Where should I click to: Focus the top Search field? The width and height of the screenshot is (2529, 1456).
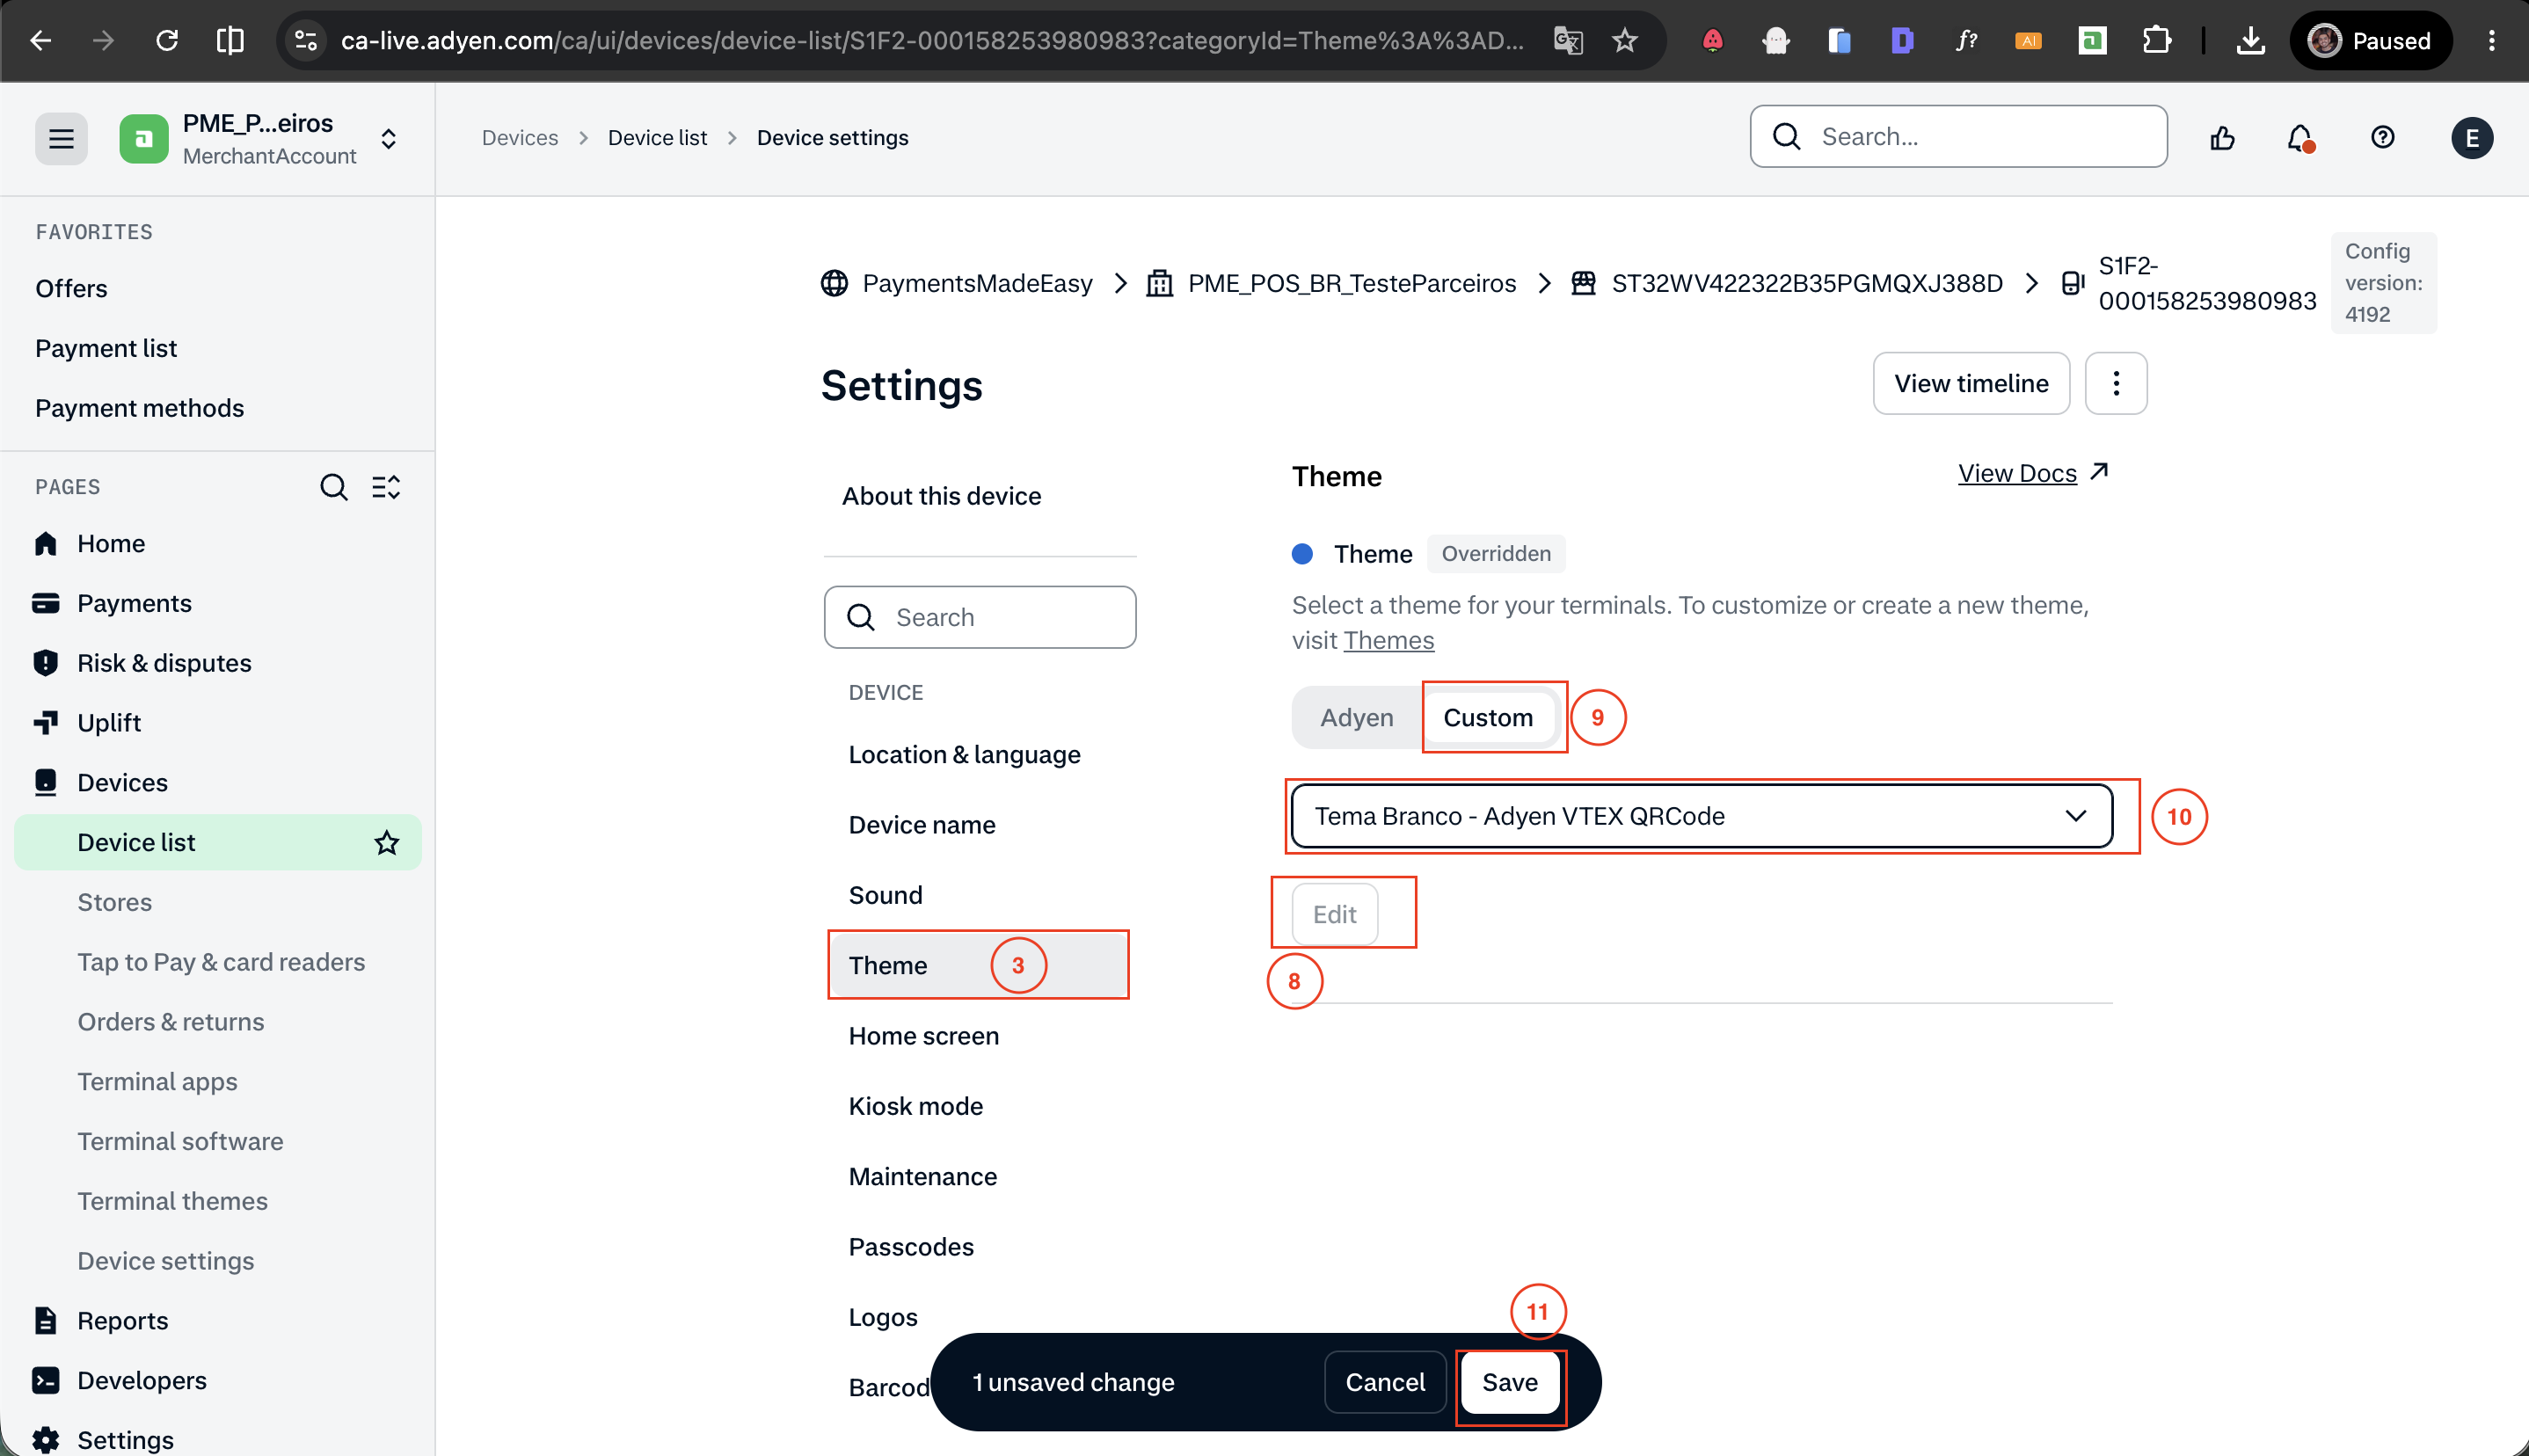[1958, 136]
